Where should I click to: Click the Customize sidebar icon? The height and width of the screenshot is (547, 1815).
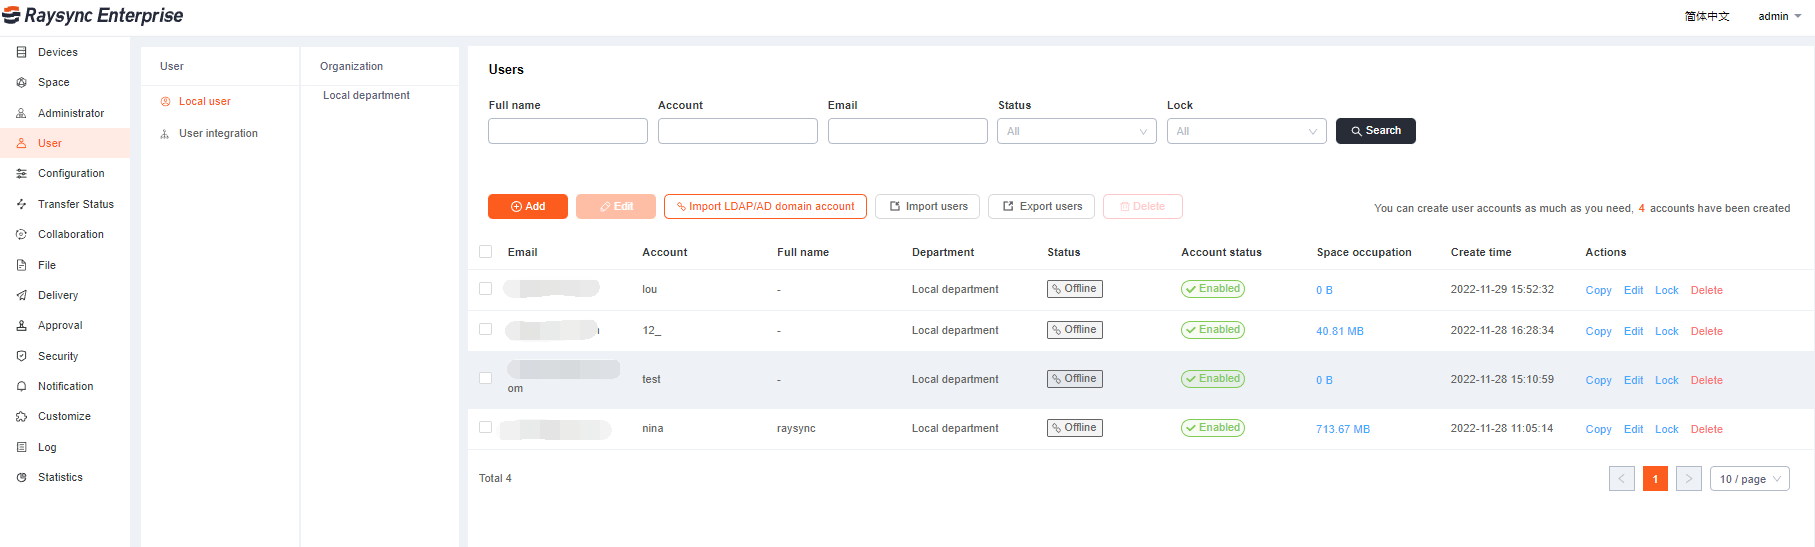(x=21, y=416)
